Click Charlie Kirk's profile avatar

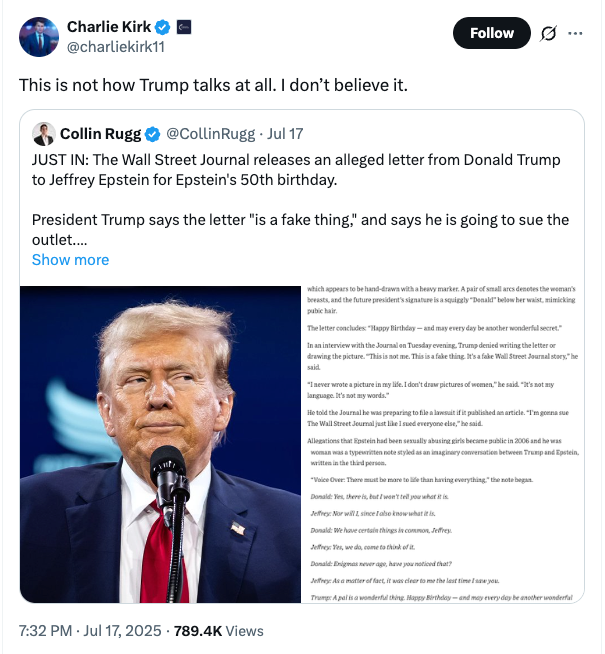pos(39,37)
